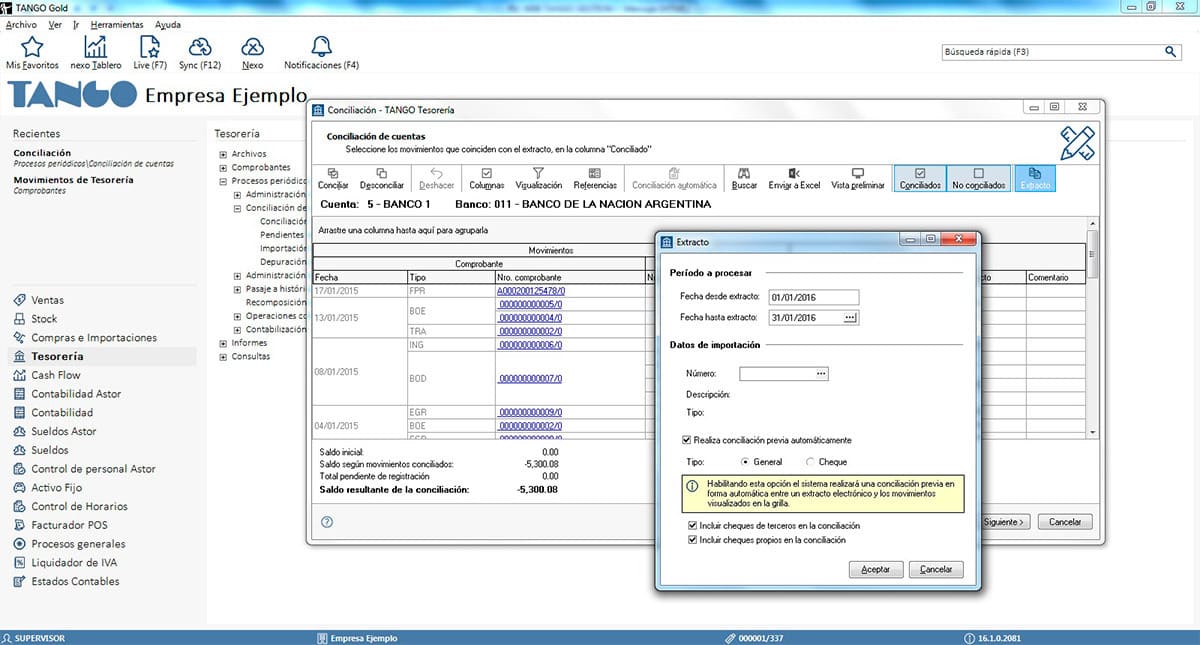This screenshot has width=1200, height=645.
Task: Click help question mark icon in Conciliación window
Action: click(x=327, y=522)
